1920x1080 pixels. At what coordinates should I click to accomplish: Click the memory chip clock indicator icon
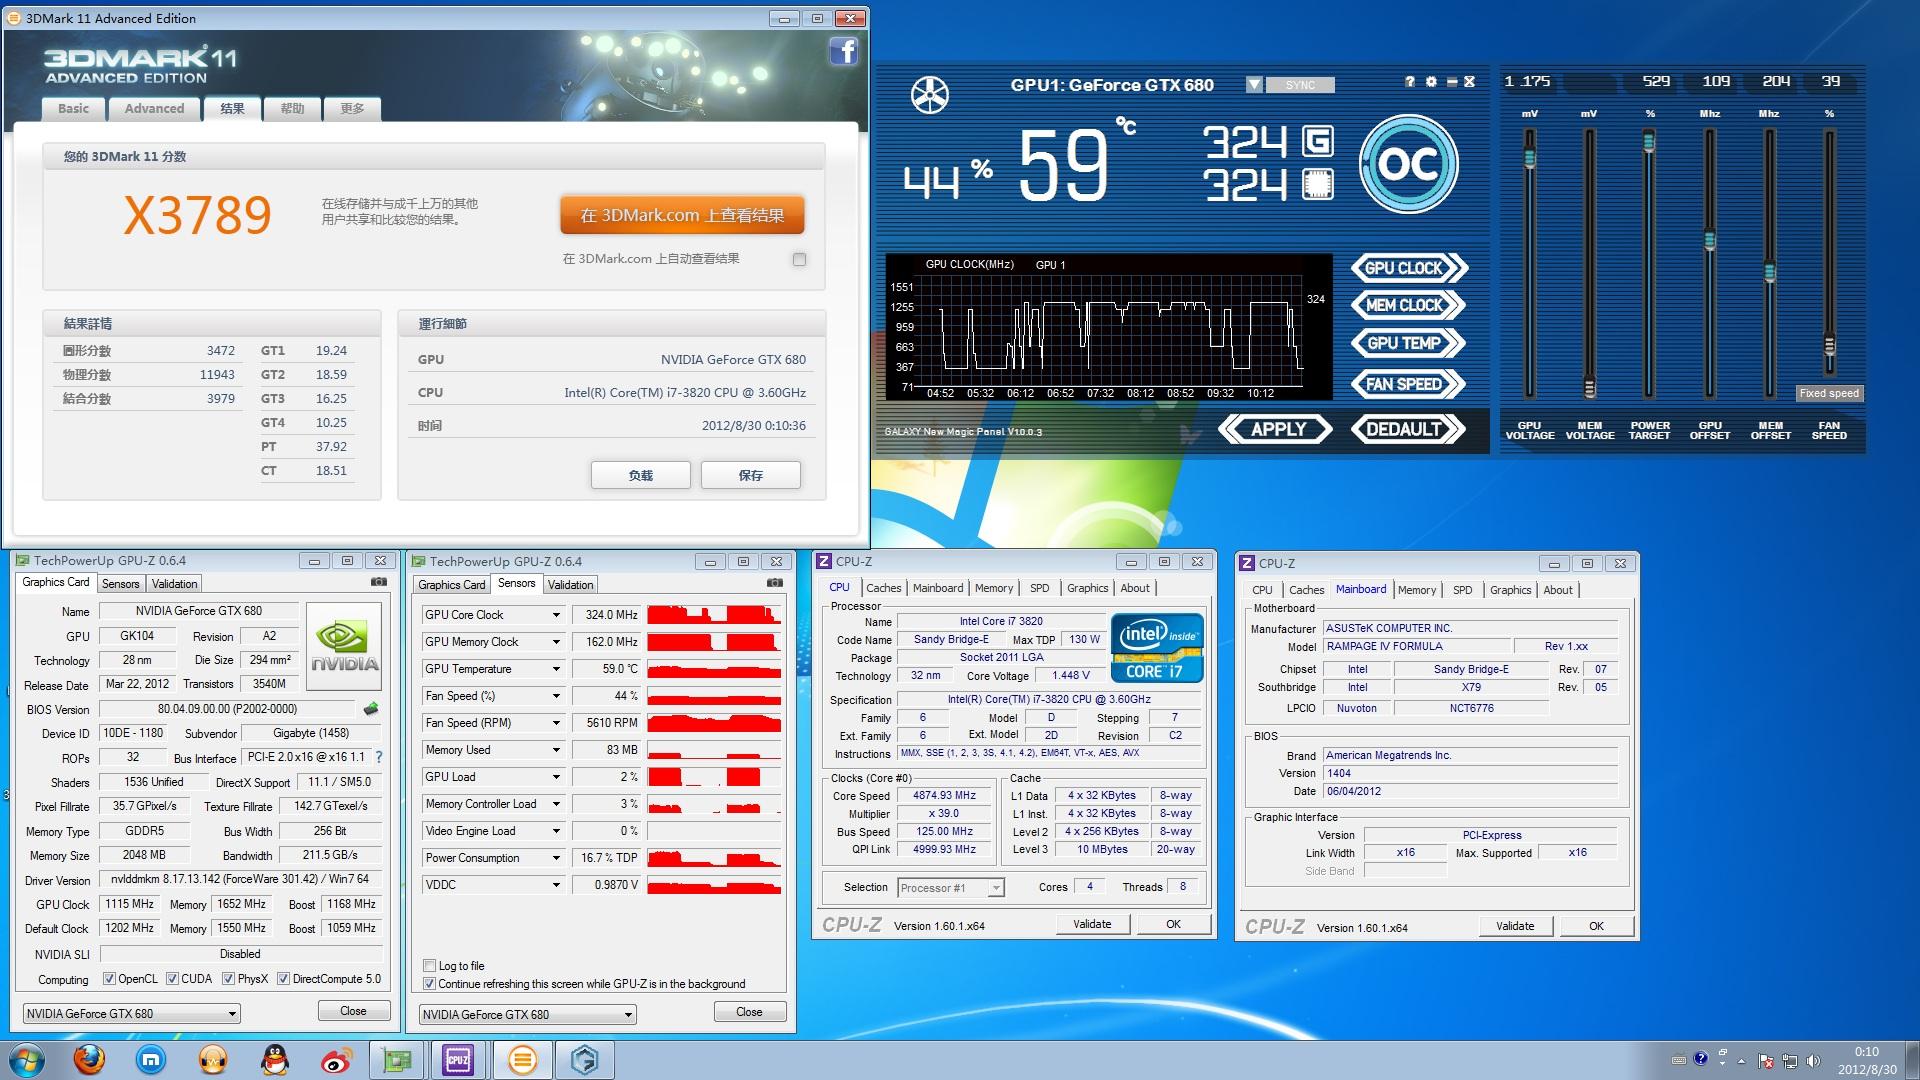point(1317,184)
